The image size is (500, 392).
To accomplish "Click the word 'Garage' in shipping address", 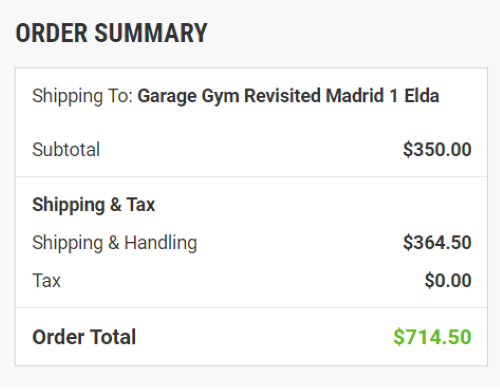I will pos(167,97).
